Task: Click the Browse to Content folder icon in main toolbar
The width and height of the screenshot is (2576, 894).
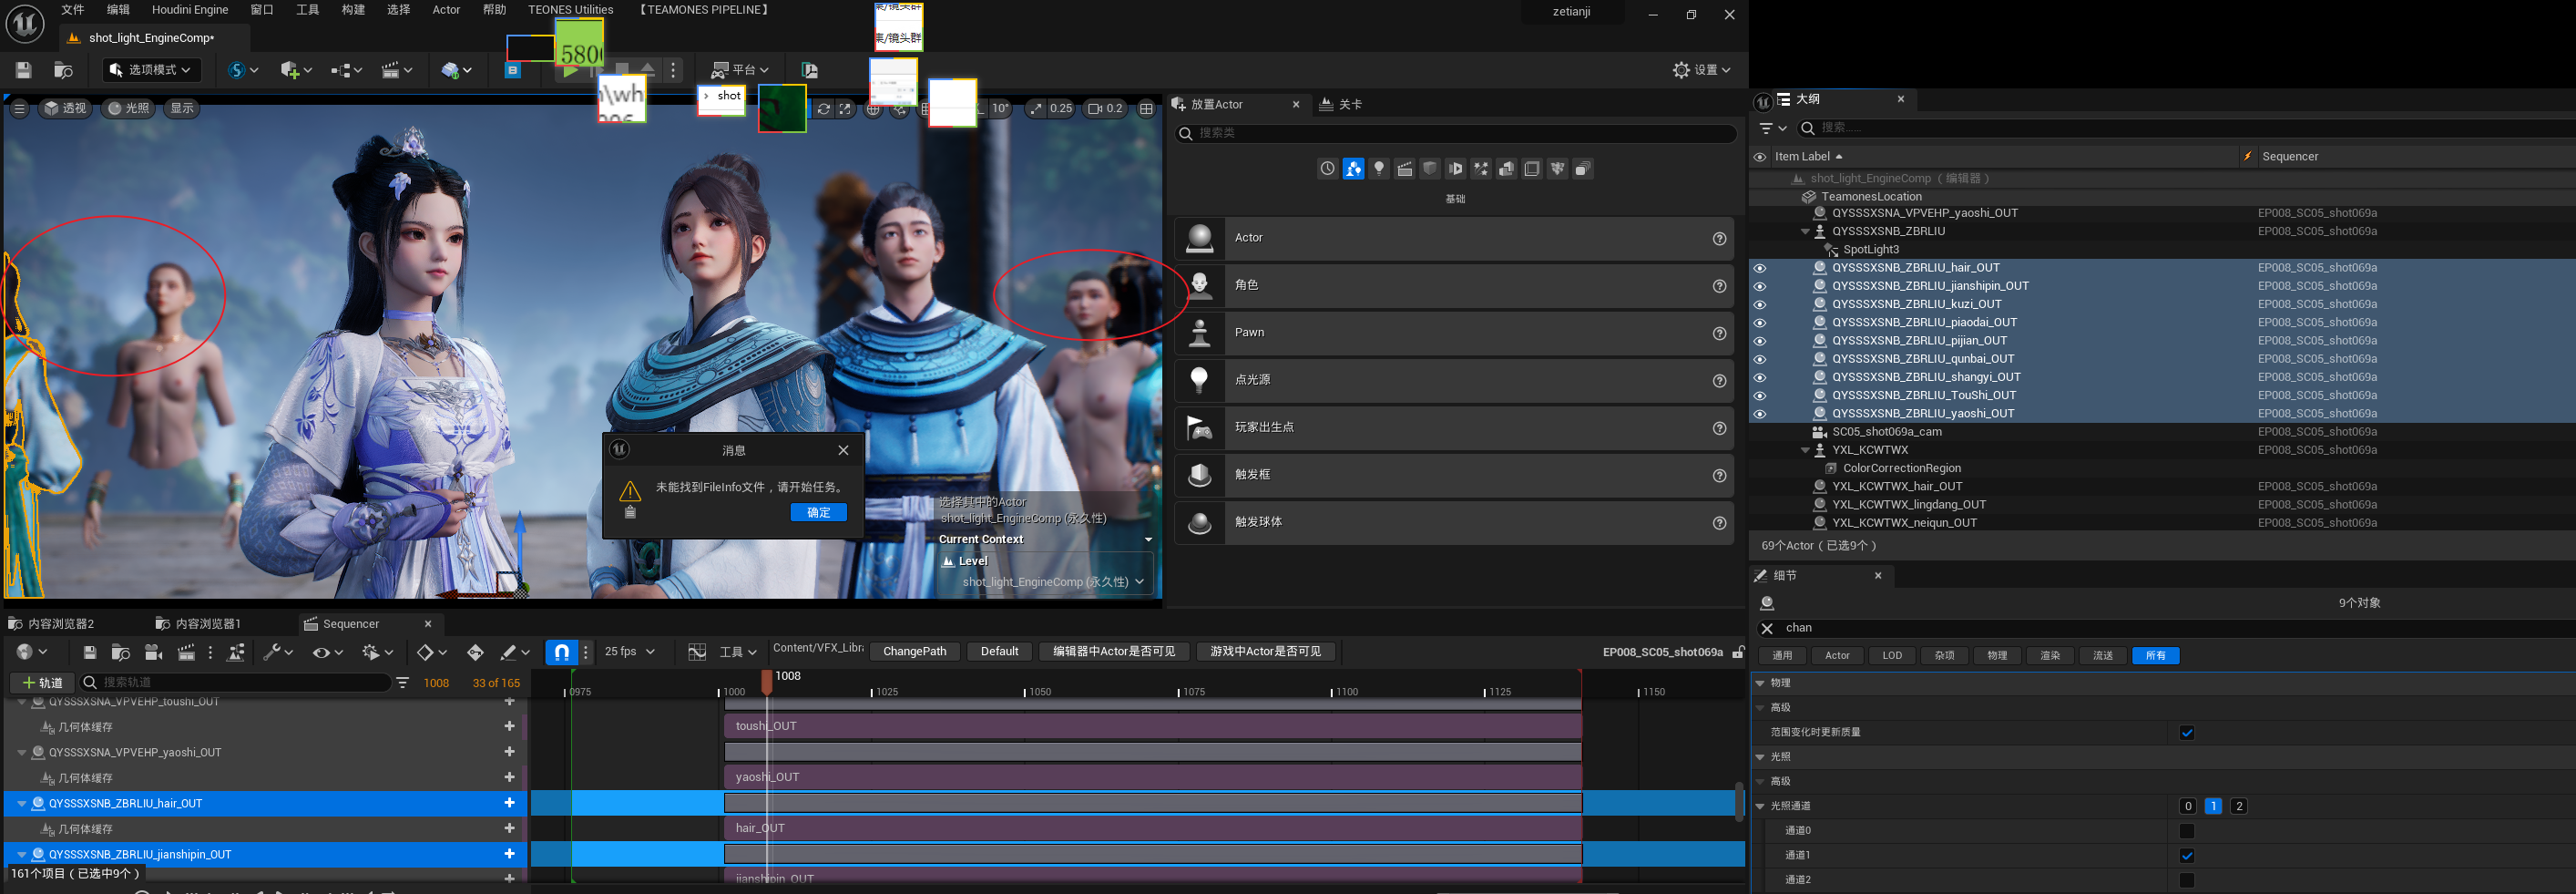Action: tap(63, 70)
